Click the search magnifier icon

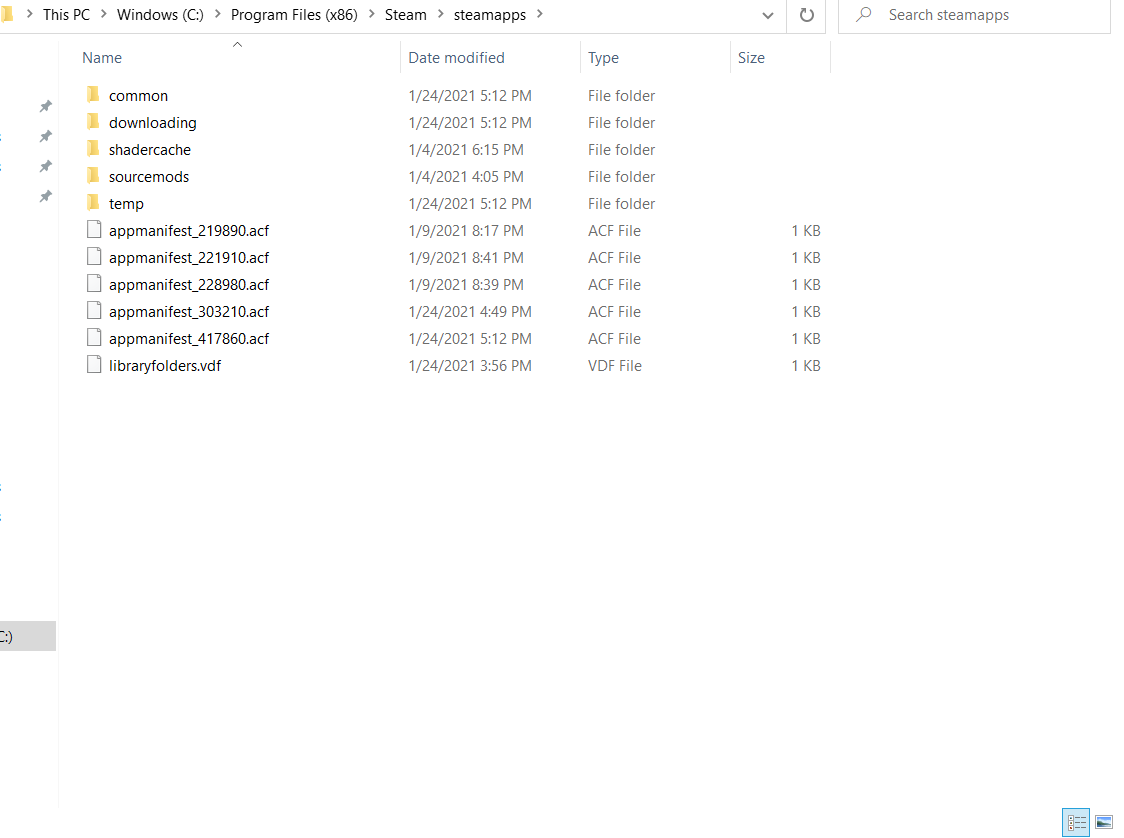click(x=864, y=14)
